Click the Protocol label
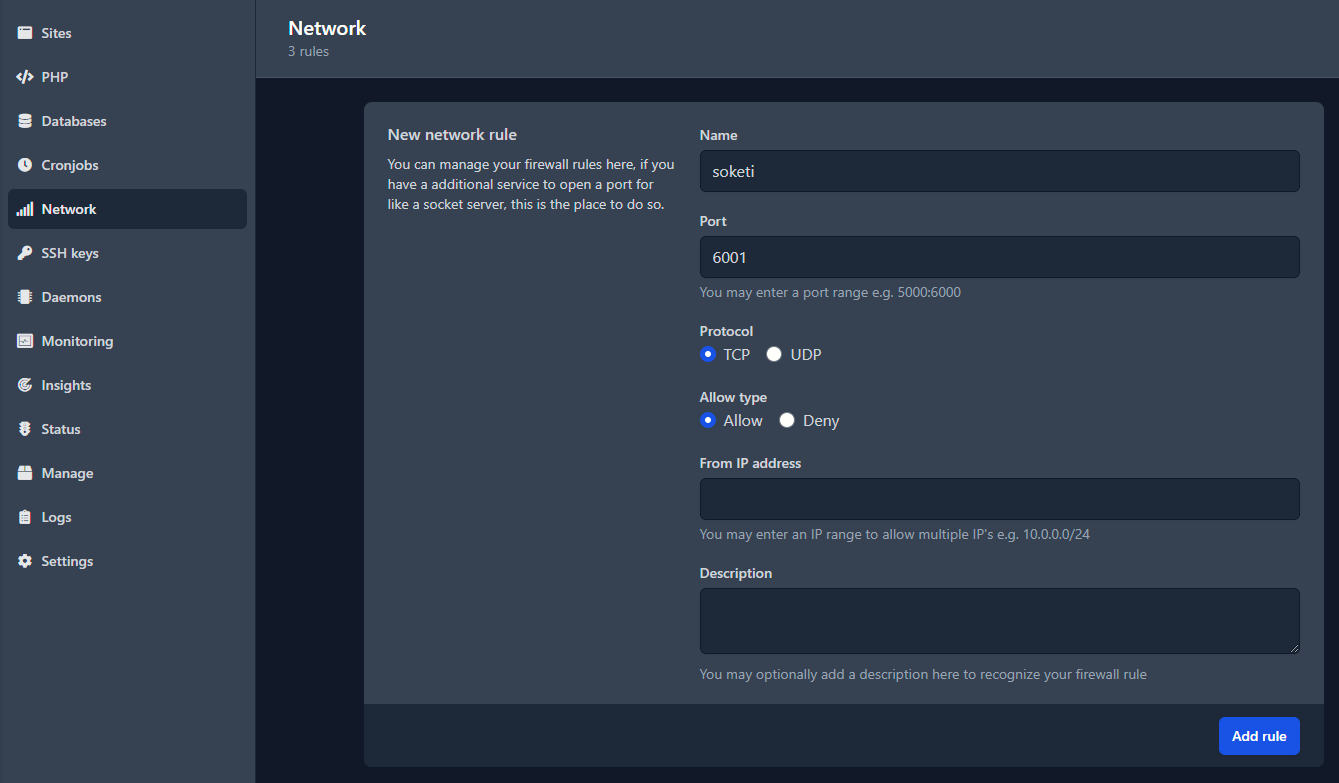Viewport: 1339px width, 783px height. tap(726, 331)
